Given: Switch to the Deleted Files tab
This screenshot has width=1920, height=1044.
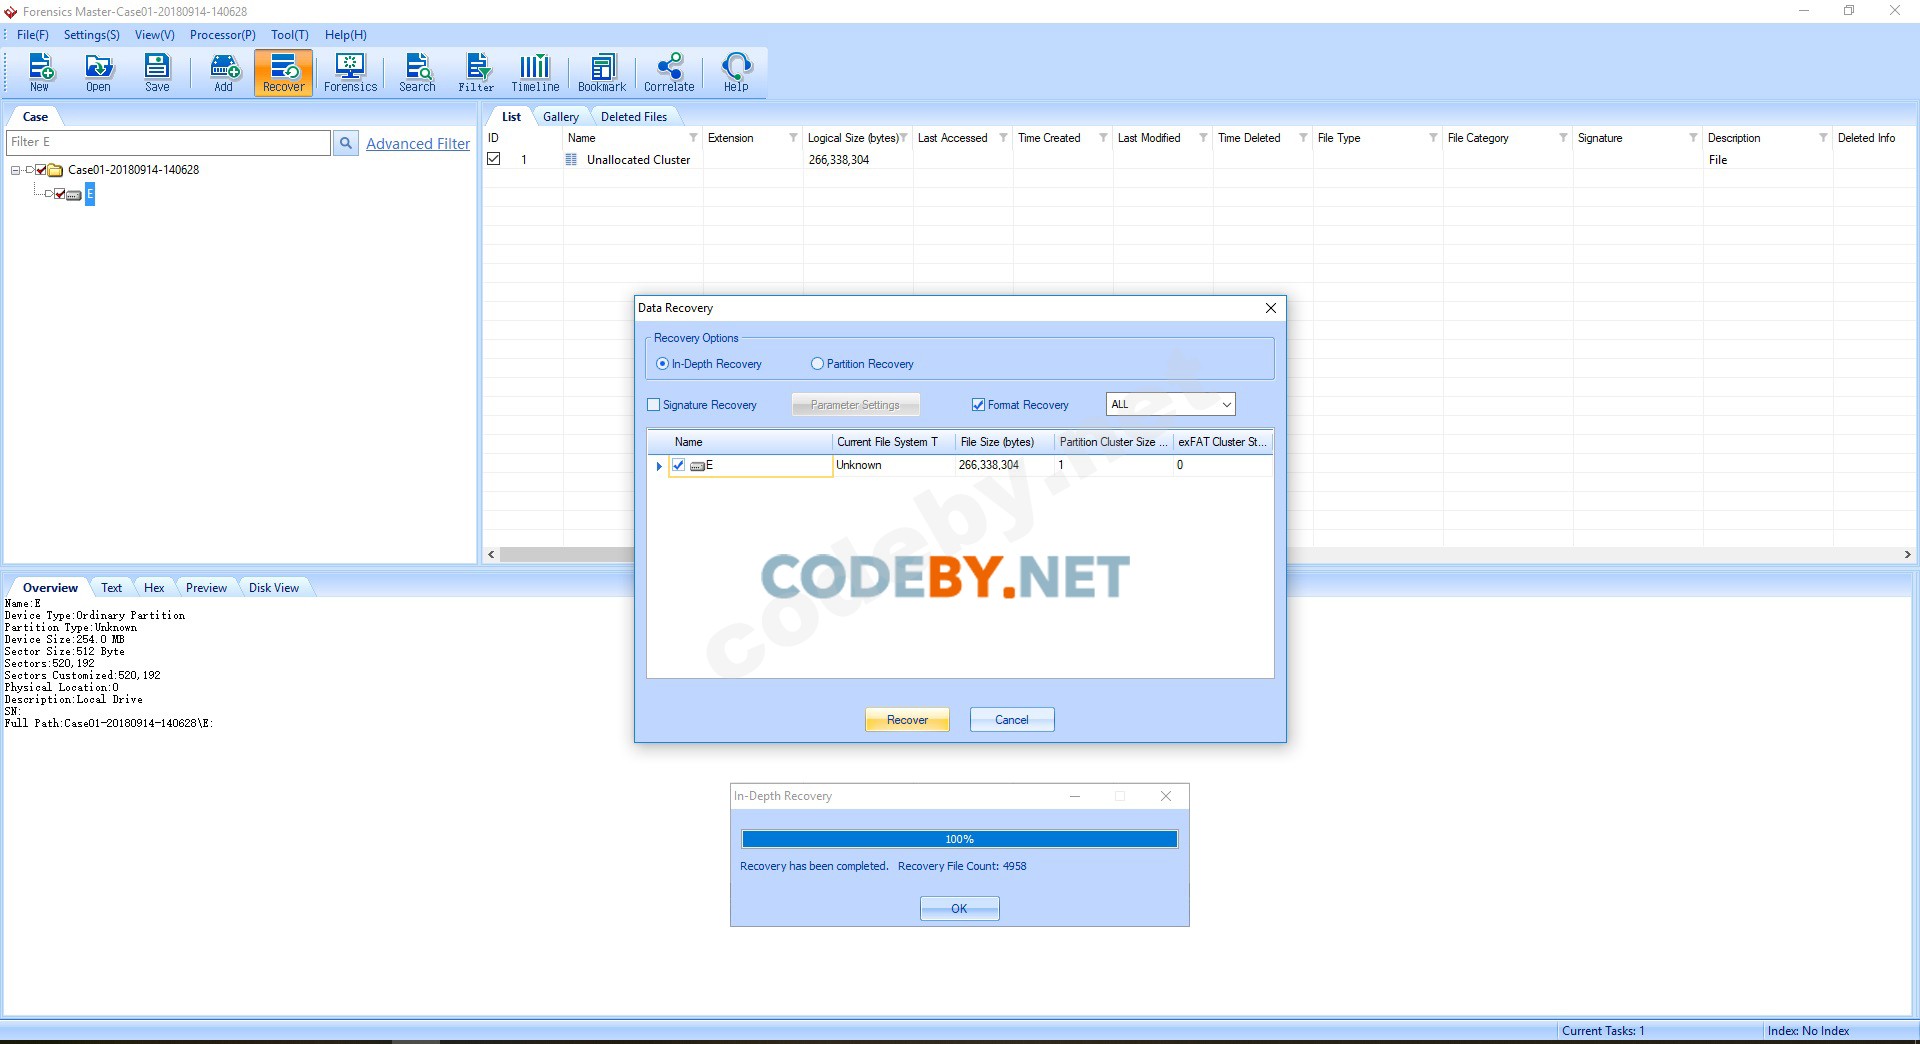Looking at the screenshot, I should click(634, 117).
